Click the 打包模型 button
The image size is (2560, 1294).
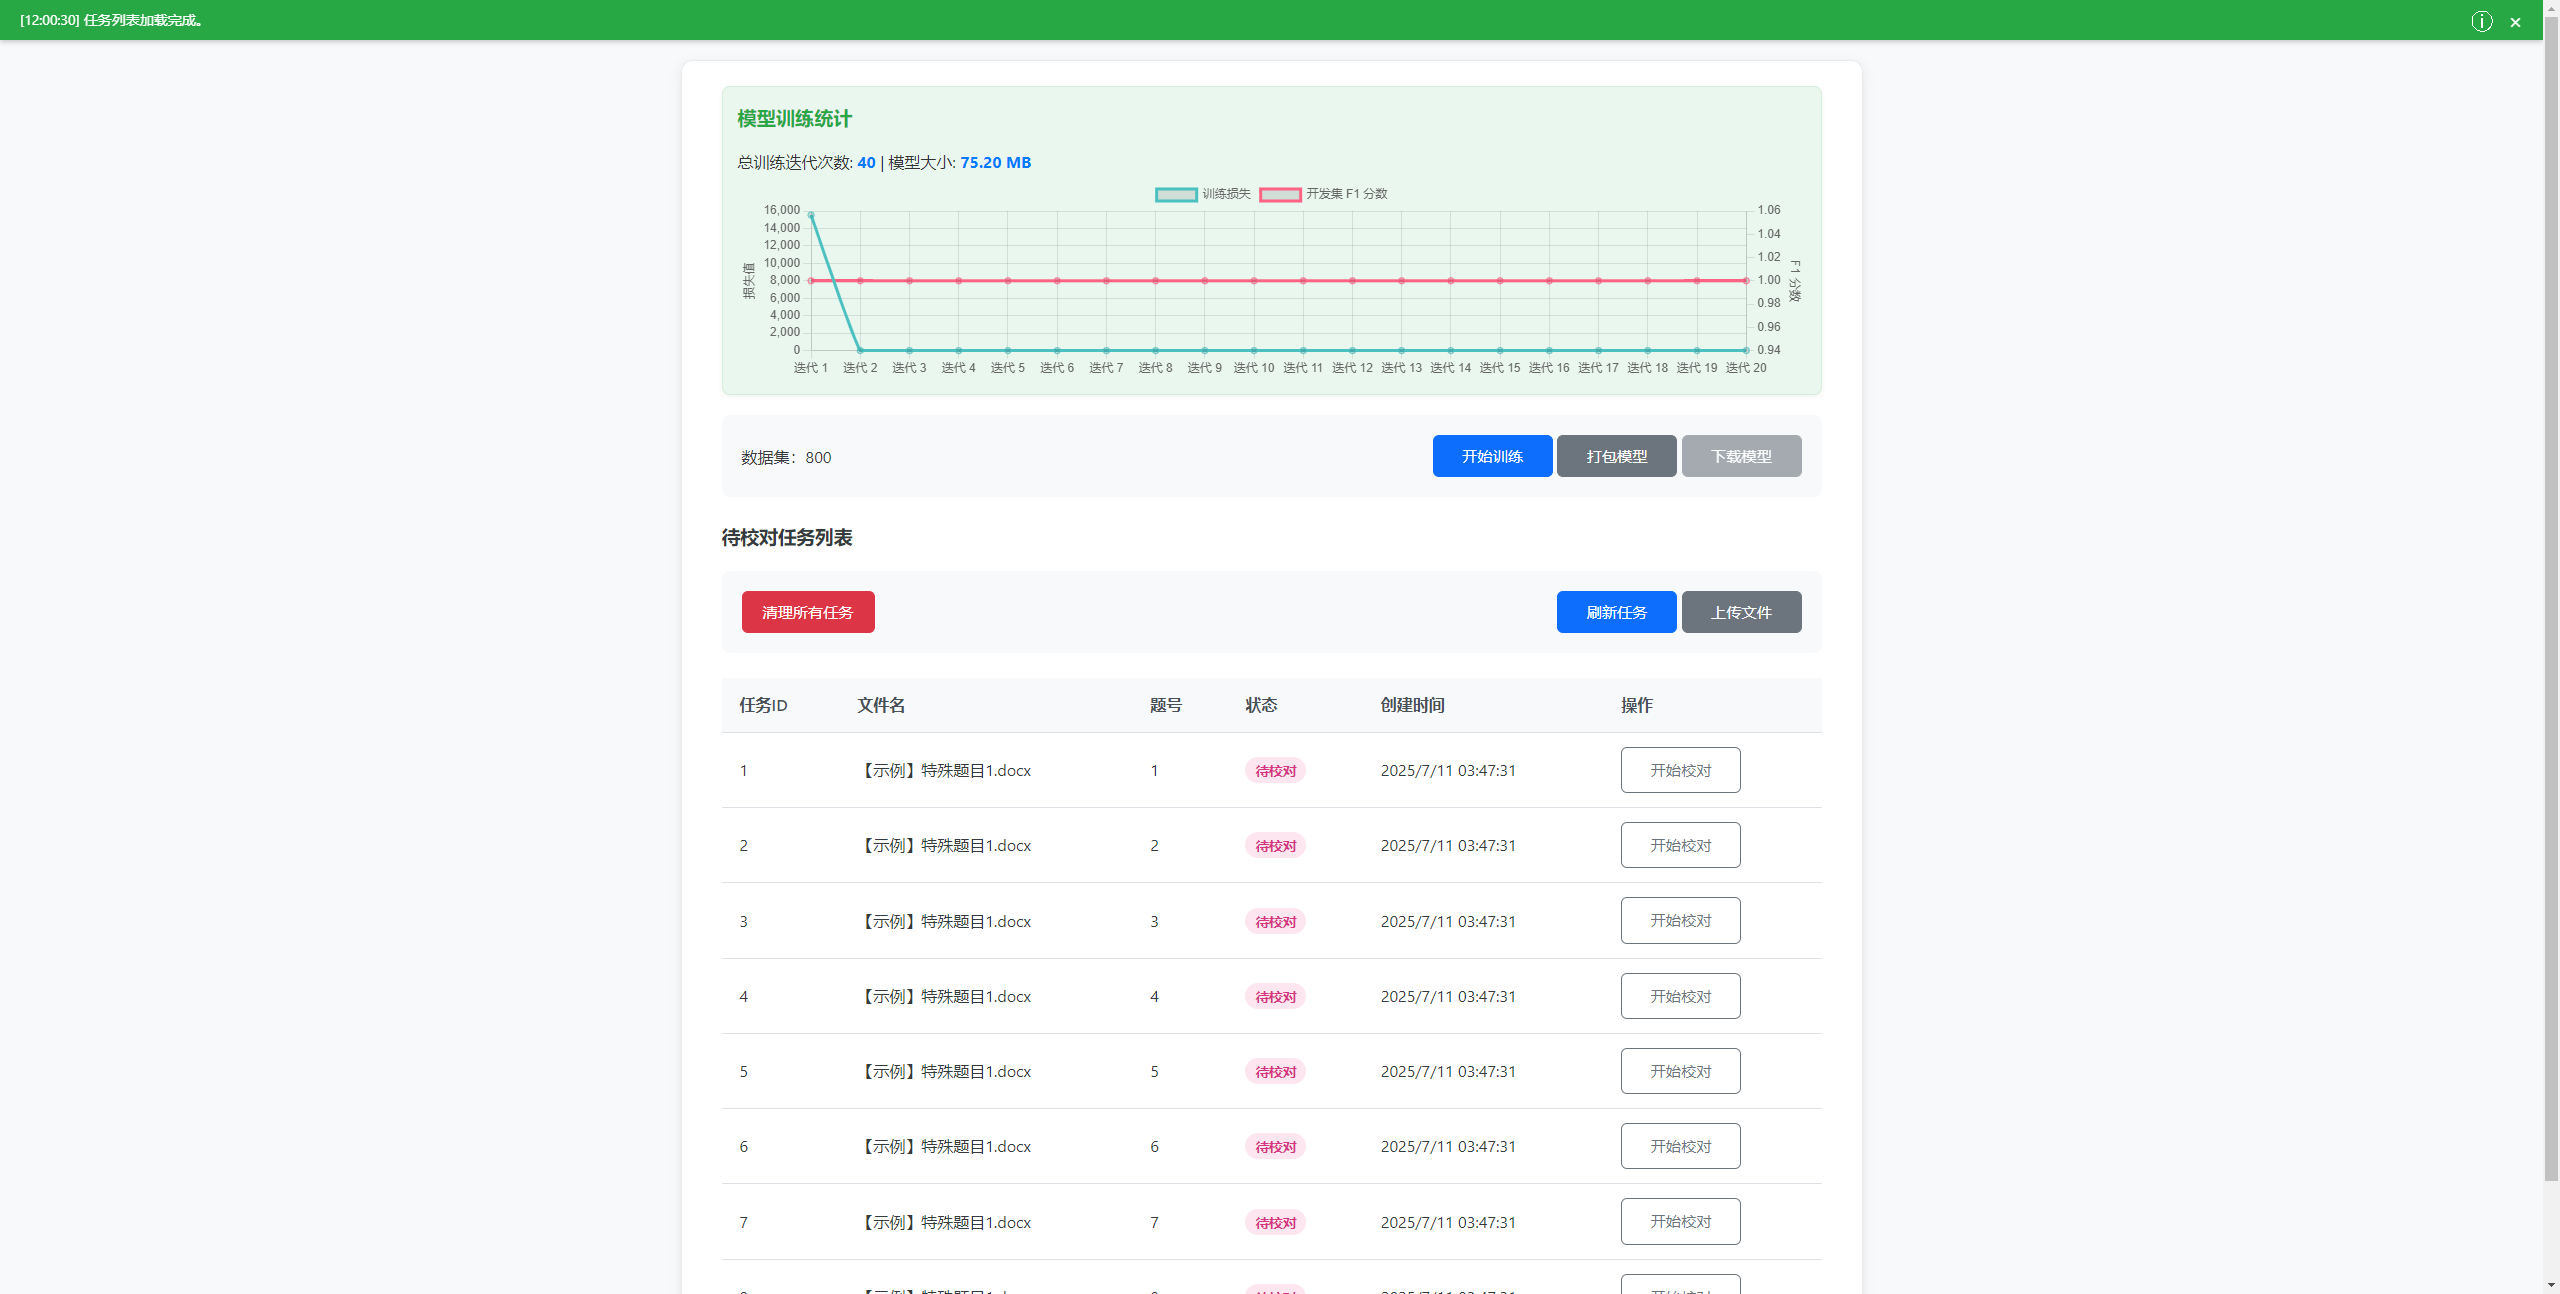(x=1616, y=456)
